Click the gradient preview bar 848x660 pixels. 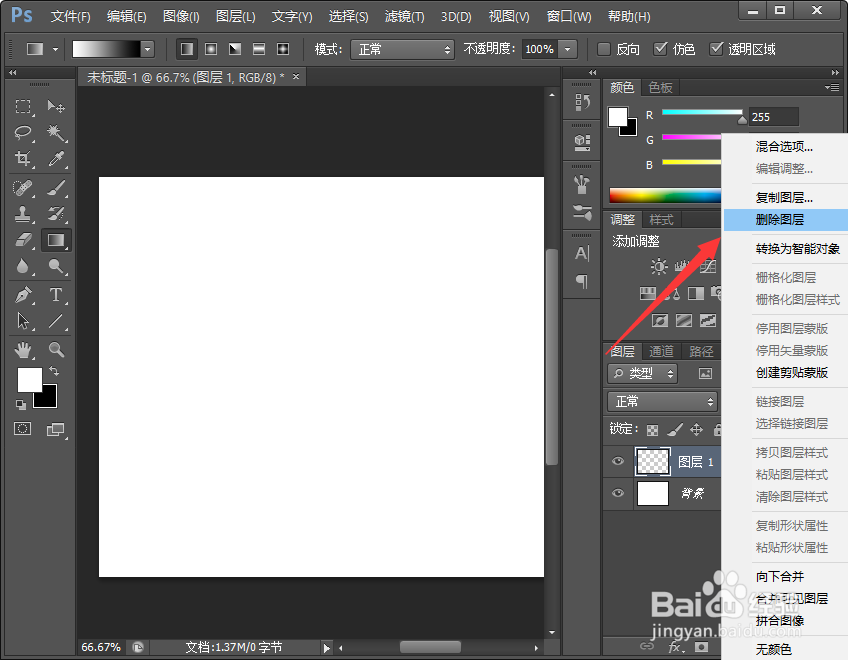(107, 49)
